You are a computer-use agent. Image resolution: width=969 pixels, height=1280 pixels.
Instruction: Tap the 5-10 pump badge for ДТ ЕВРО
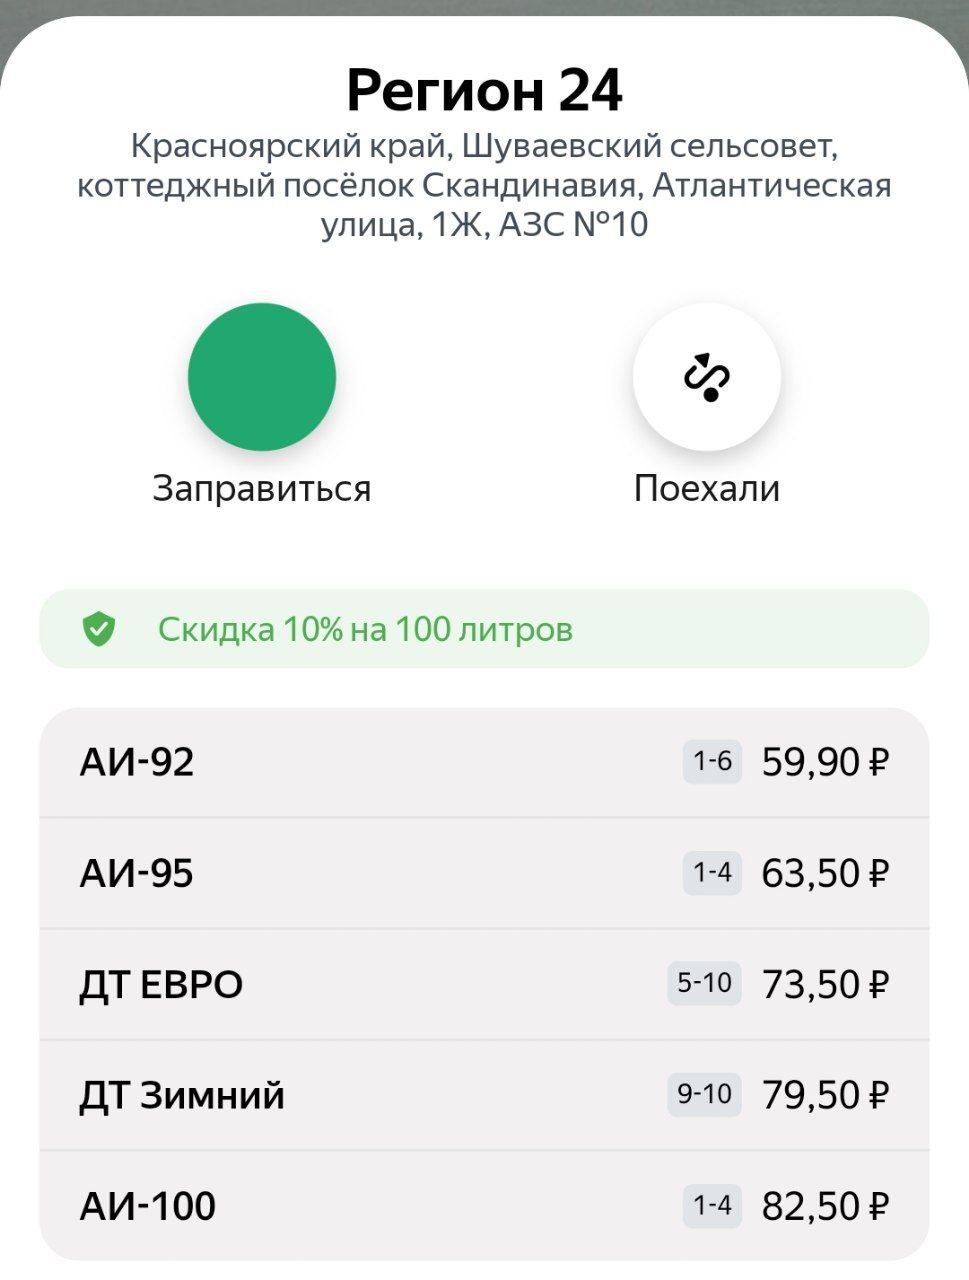point(704,984)
